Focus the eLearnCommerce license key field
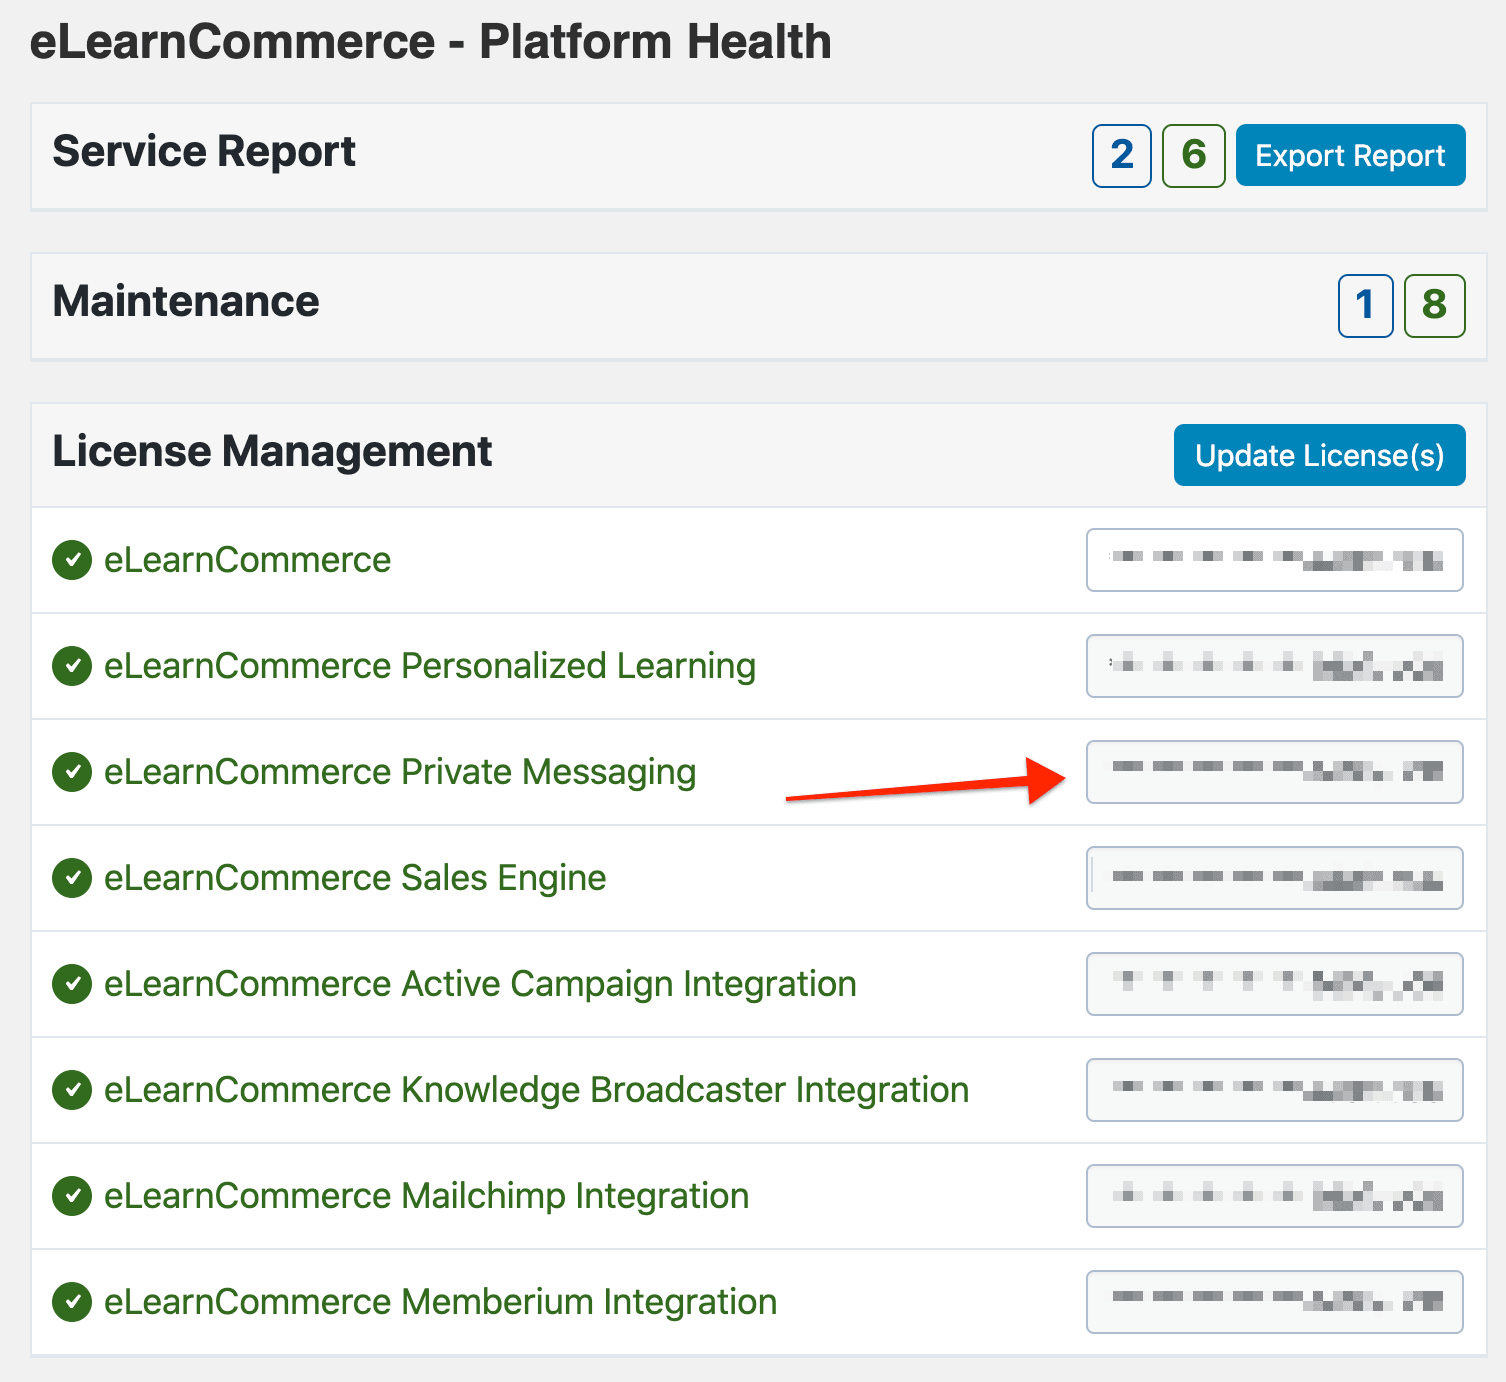 [1274, 560]
